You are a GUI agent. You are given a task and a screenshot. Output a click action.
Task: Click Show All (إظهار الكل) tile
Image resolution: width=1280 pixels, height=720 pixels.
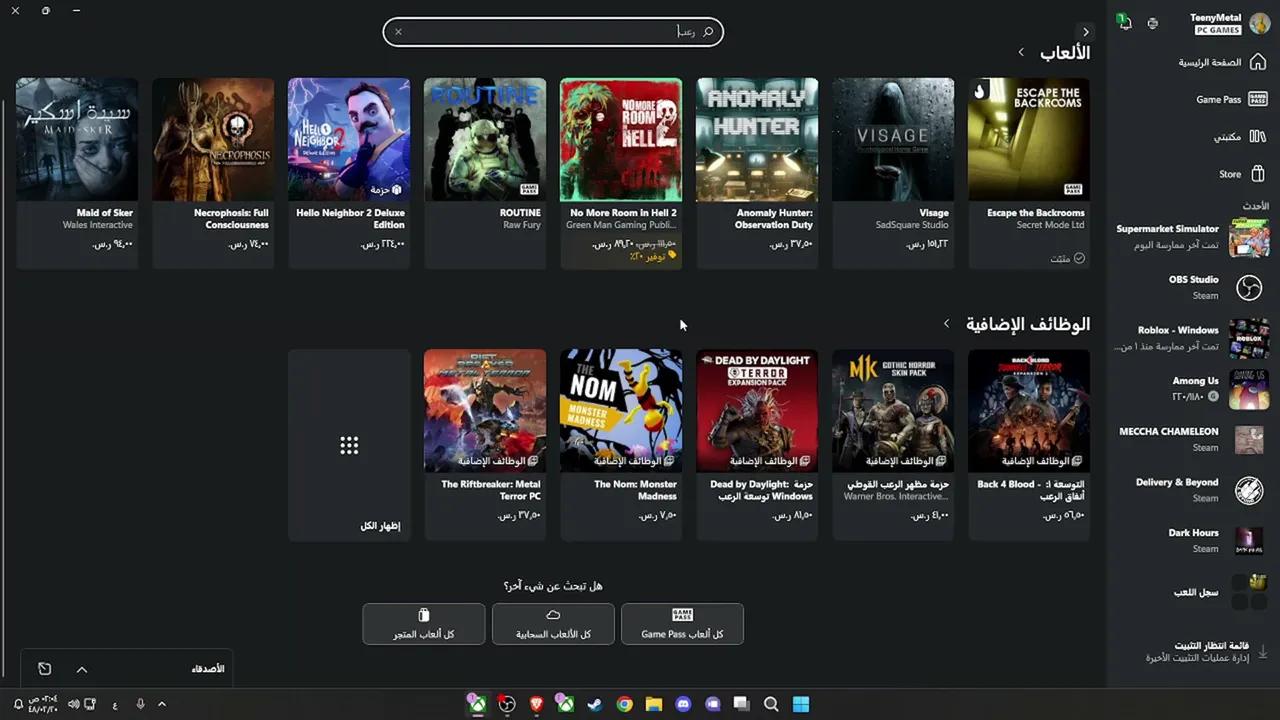tap(349, 444)
